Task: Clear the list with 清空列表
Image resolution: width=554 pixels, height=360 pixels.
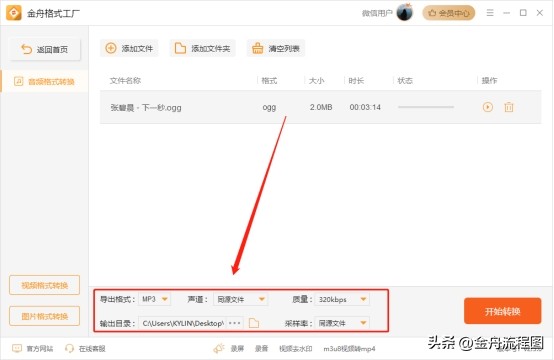Action: [x=276, y=48]
